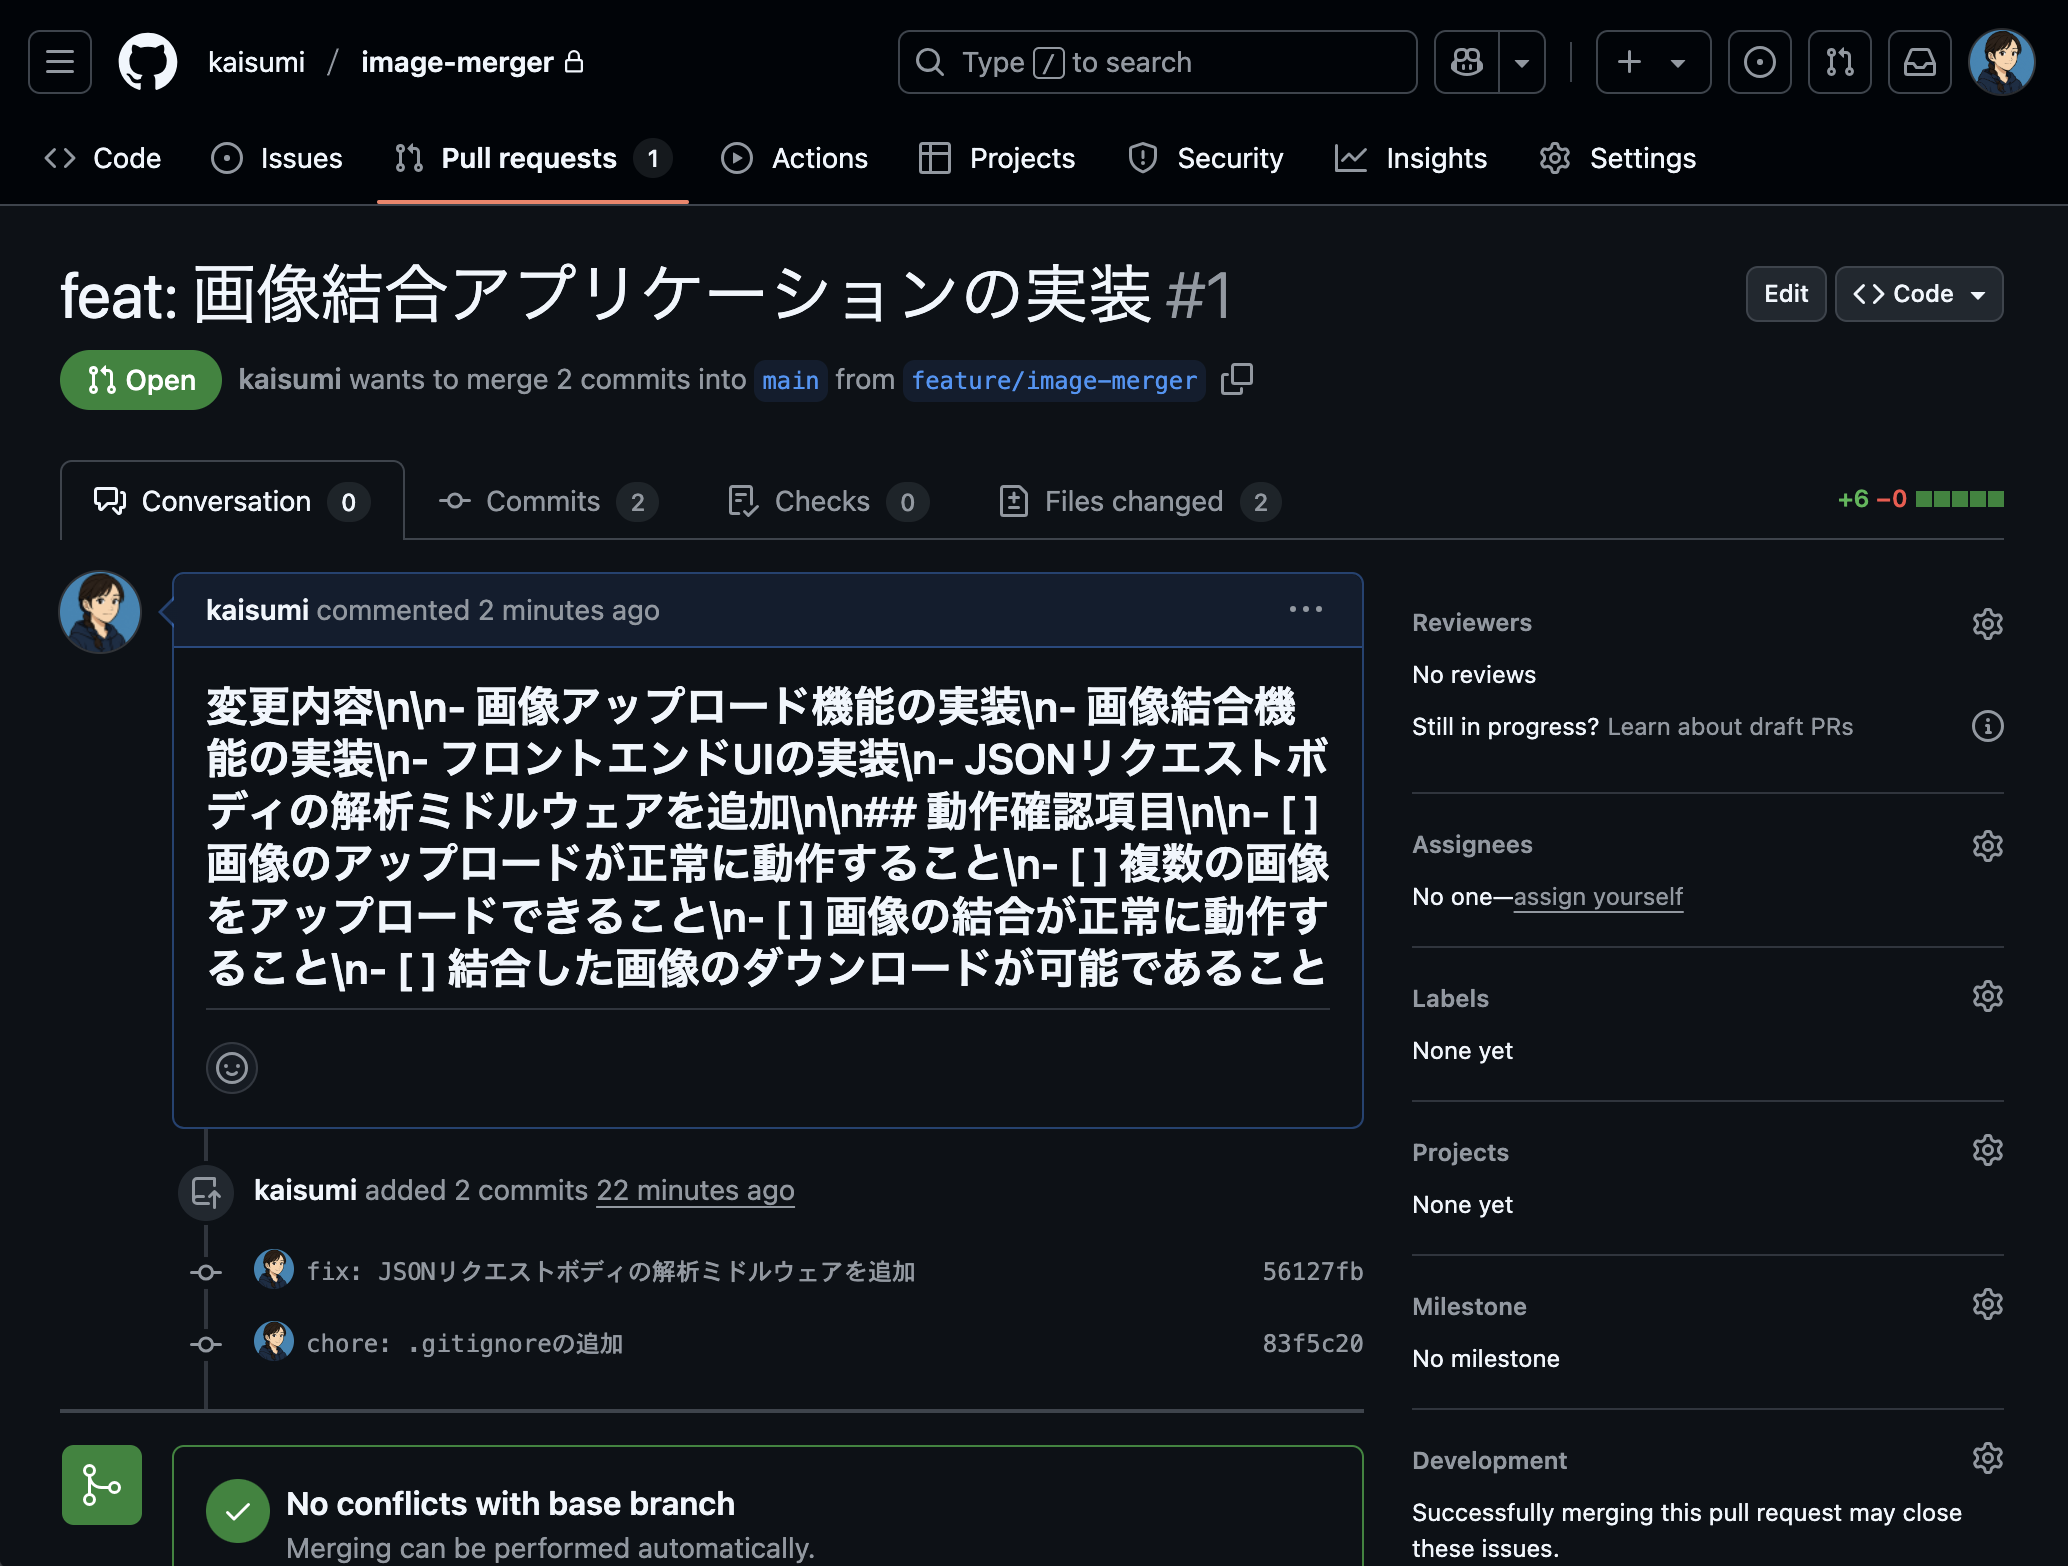The height and width of the screenshot is (1566, 2068).
Task: Open Copilot chat icon in header
Action: 1467,62
